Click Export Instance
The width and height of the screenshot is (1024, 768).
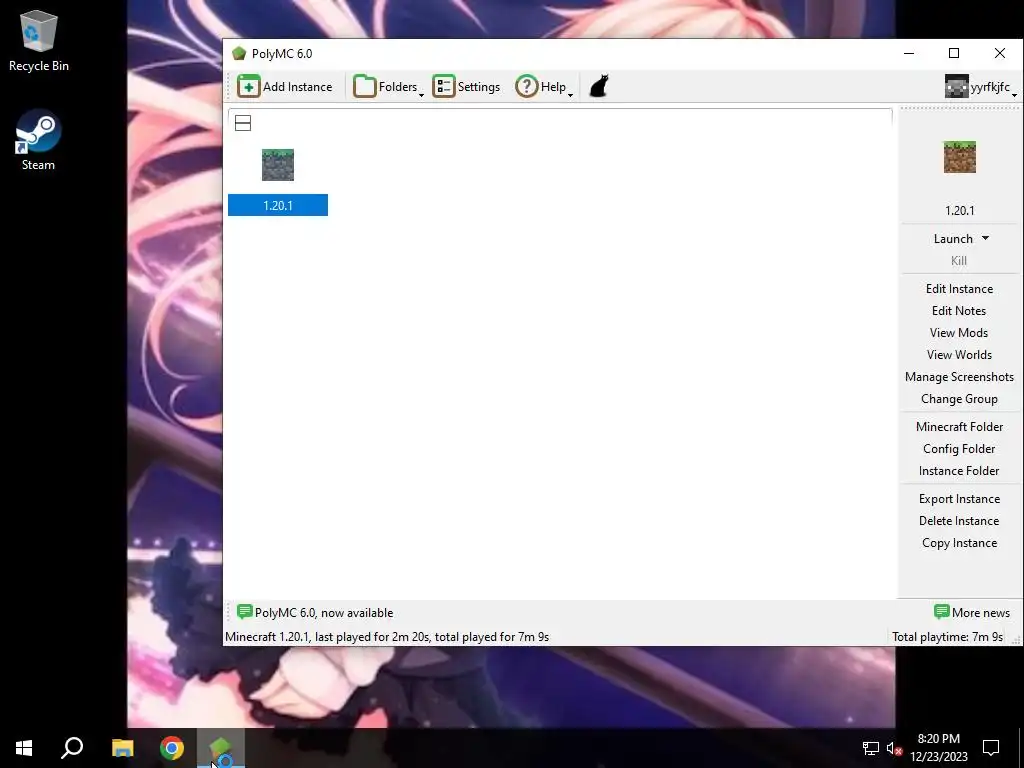[x=959, y=499]
